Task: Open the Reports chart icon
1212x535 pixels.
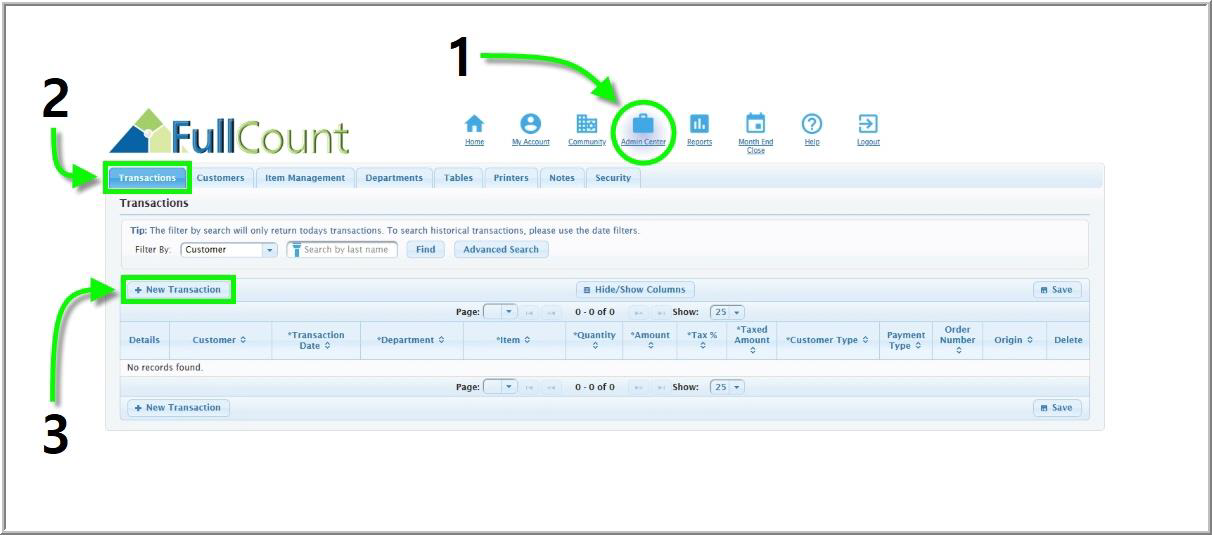Action: (x=699, y=124)
